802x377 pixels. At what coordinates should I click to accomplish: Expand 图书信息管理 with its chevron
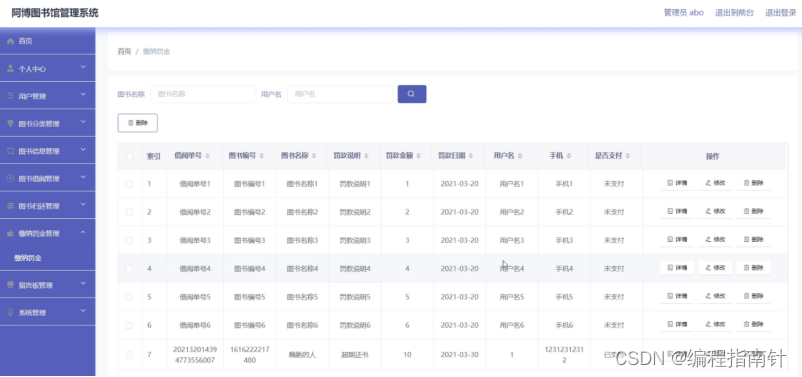point(83,150)
